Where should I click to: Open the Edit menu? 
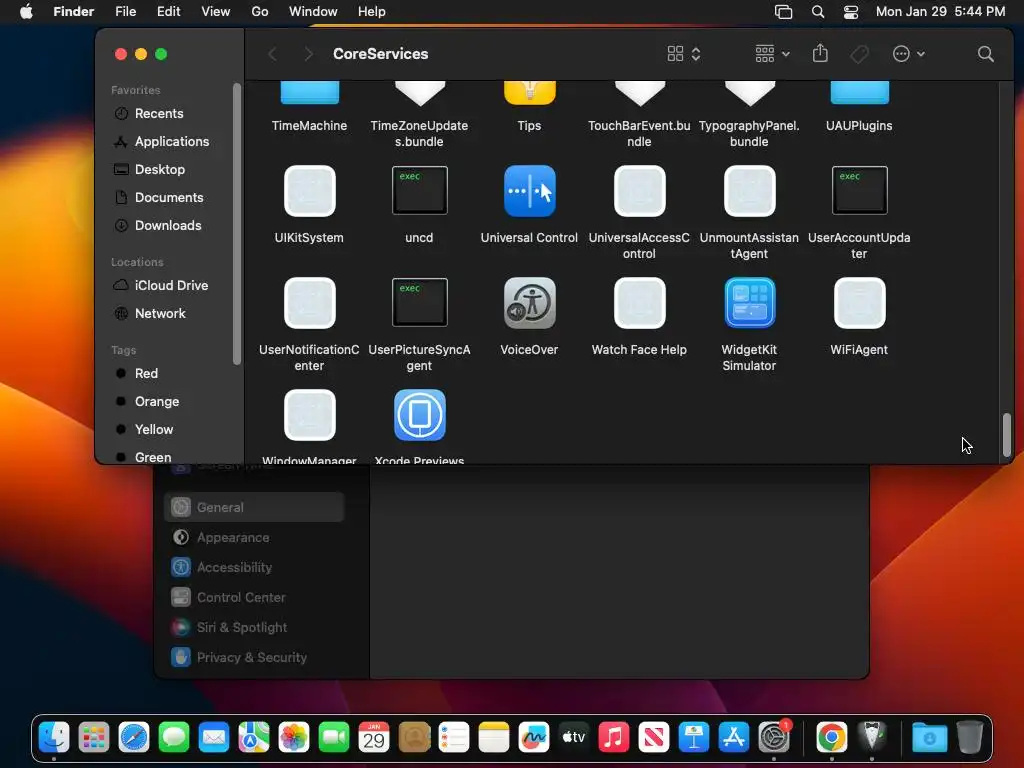click(x=168, y=12)
